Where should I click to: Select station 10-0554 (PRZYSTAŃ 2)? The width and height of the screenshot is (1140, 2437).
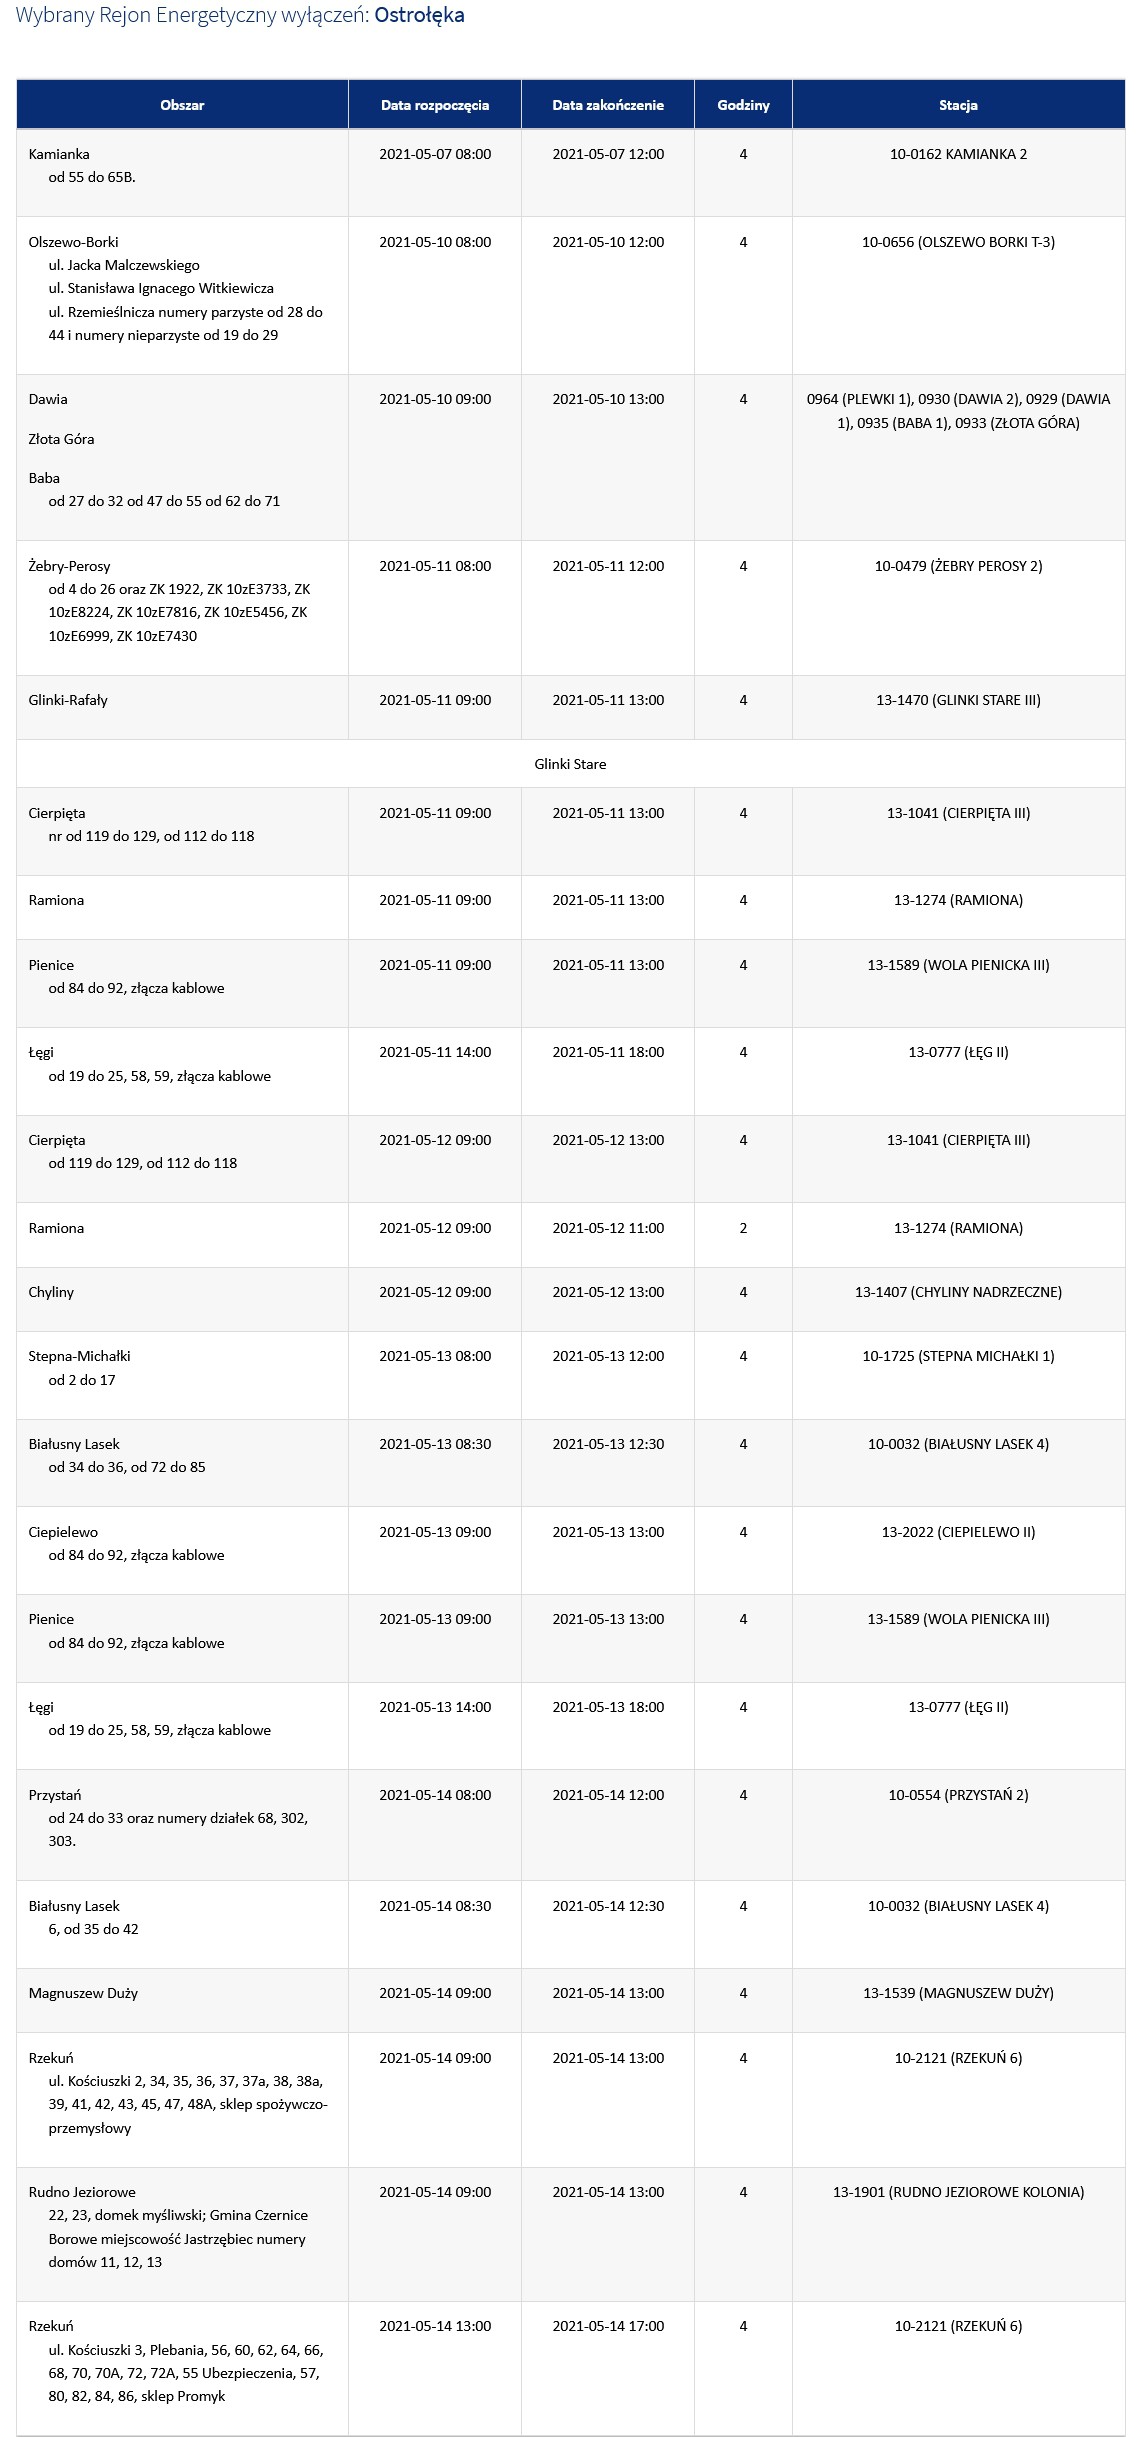coord(958,1795)
